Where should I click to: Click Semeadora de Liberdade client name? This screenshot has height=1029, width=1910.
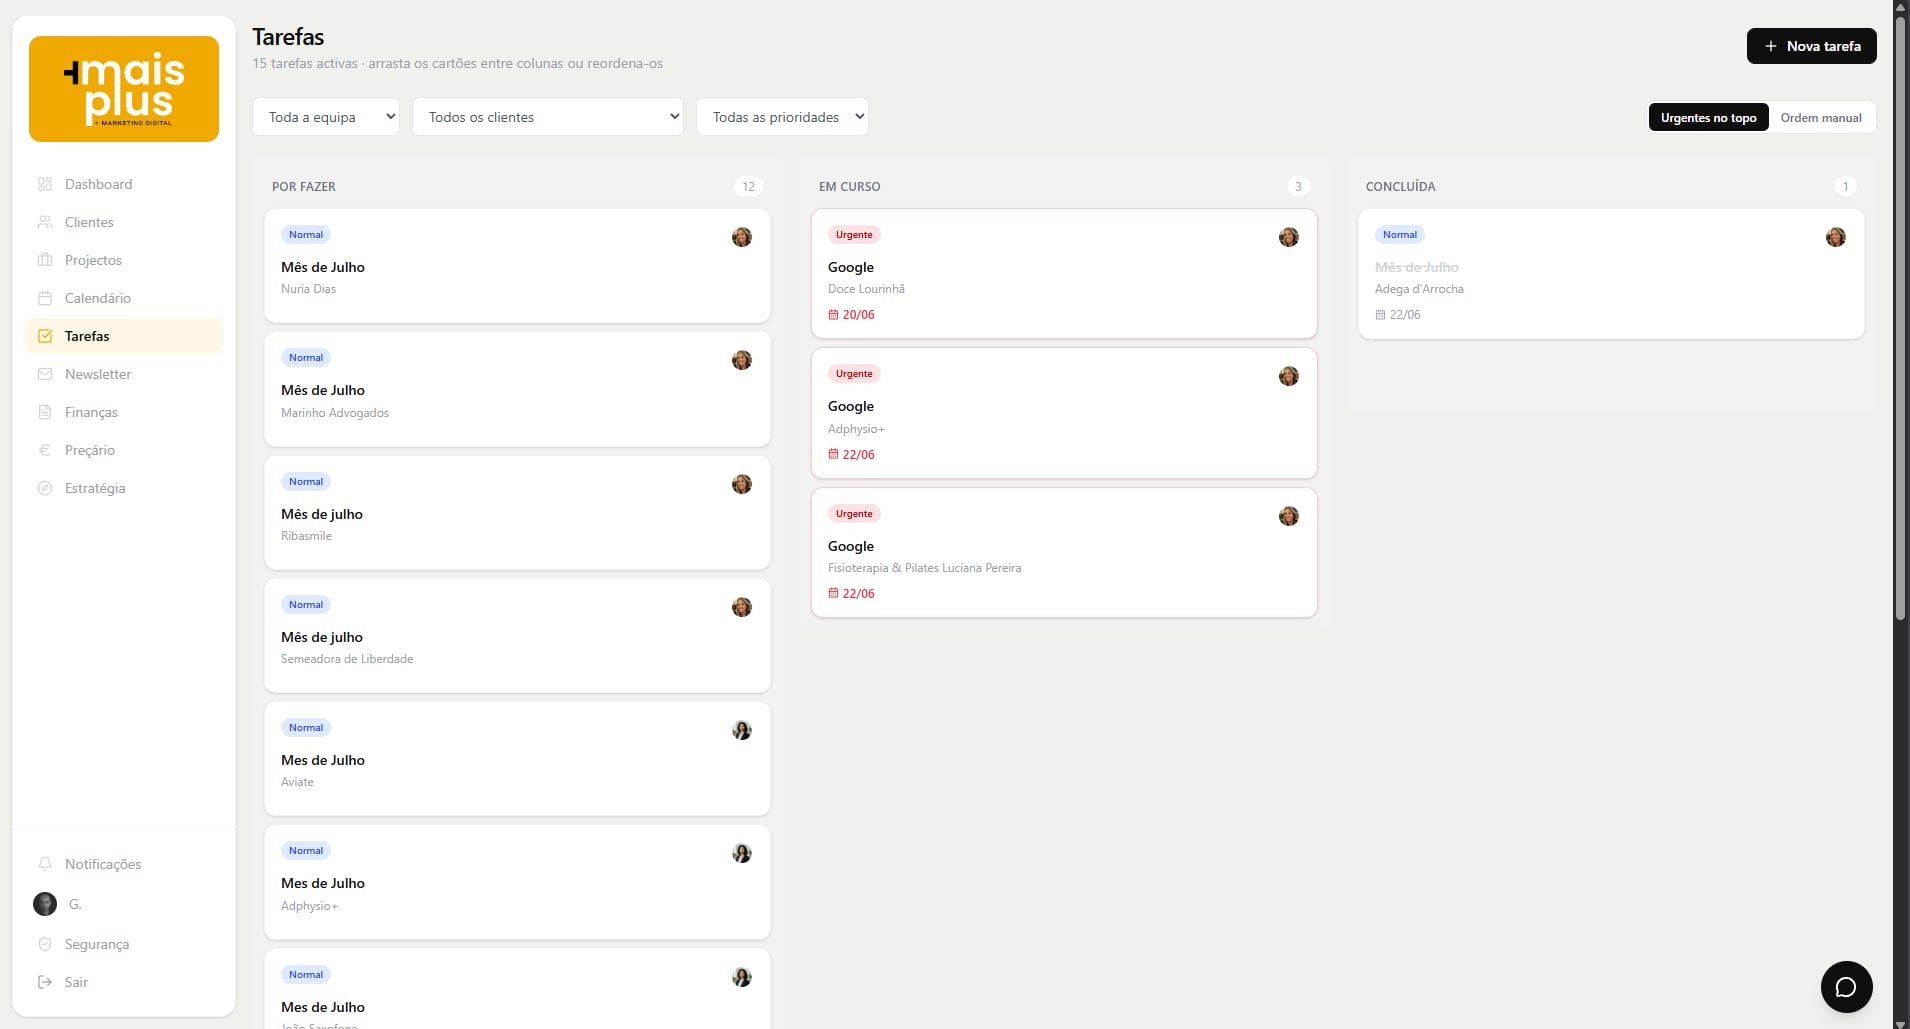coord(347,659)
